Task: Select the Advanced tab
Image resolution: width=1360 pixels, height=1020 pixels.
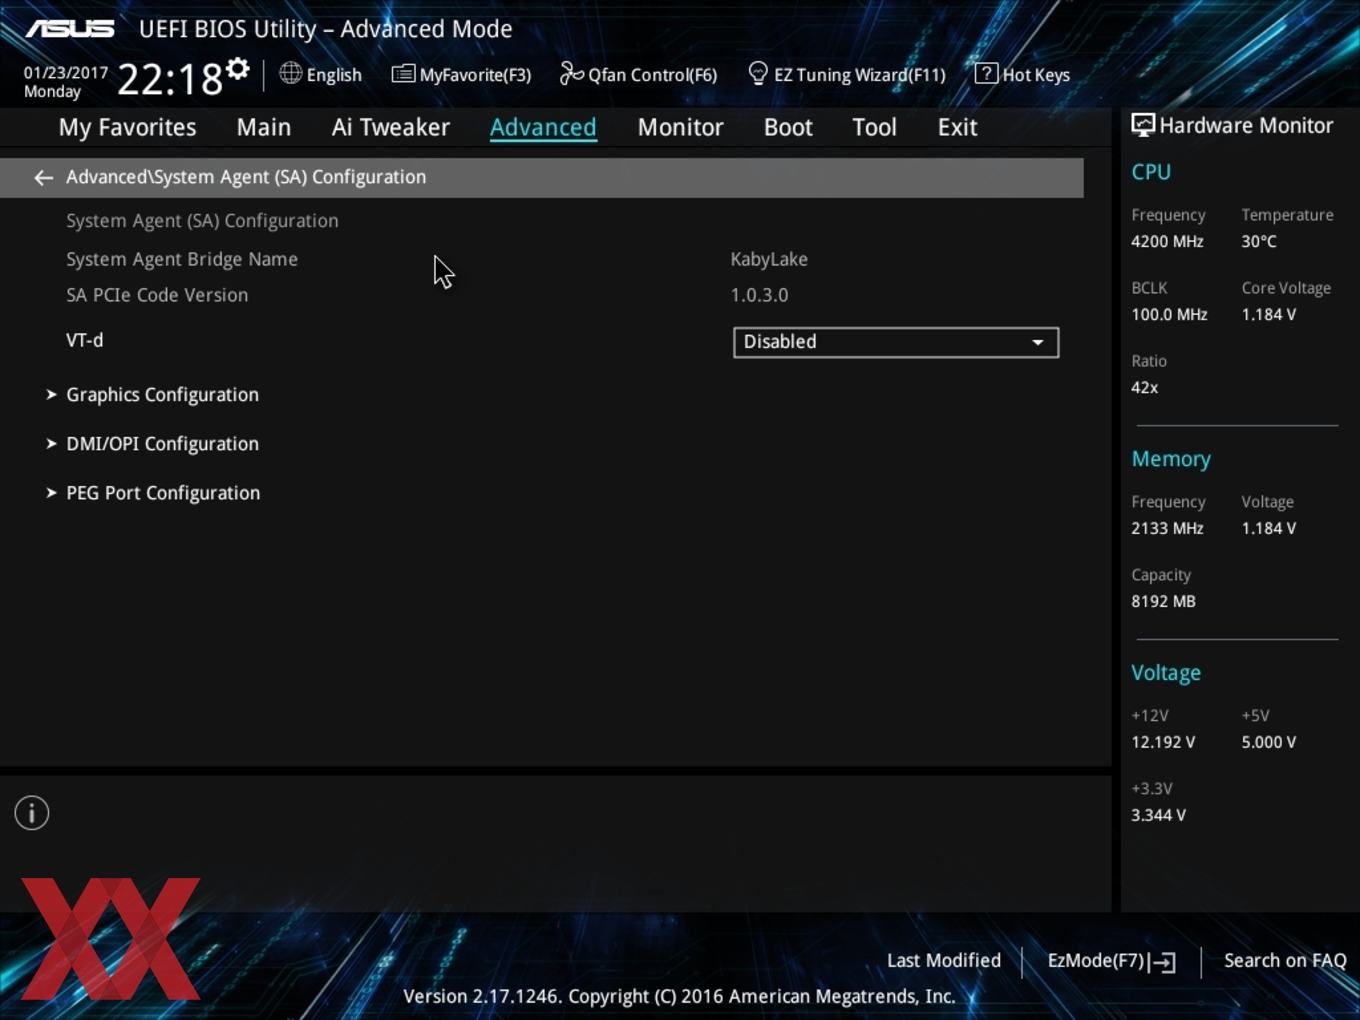Action: click(x=543, y=128)
